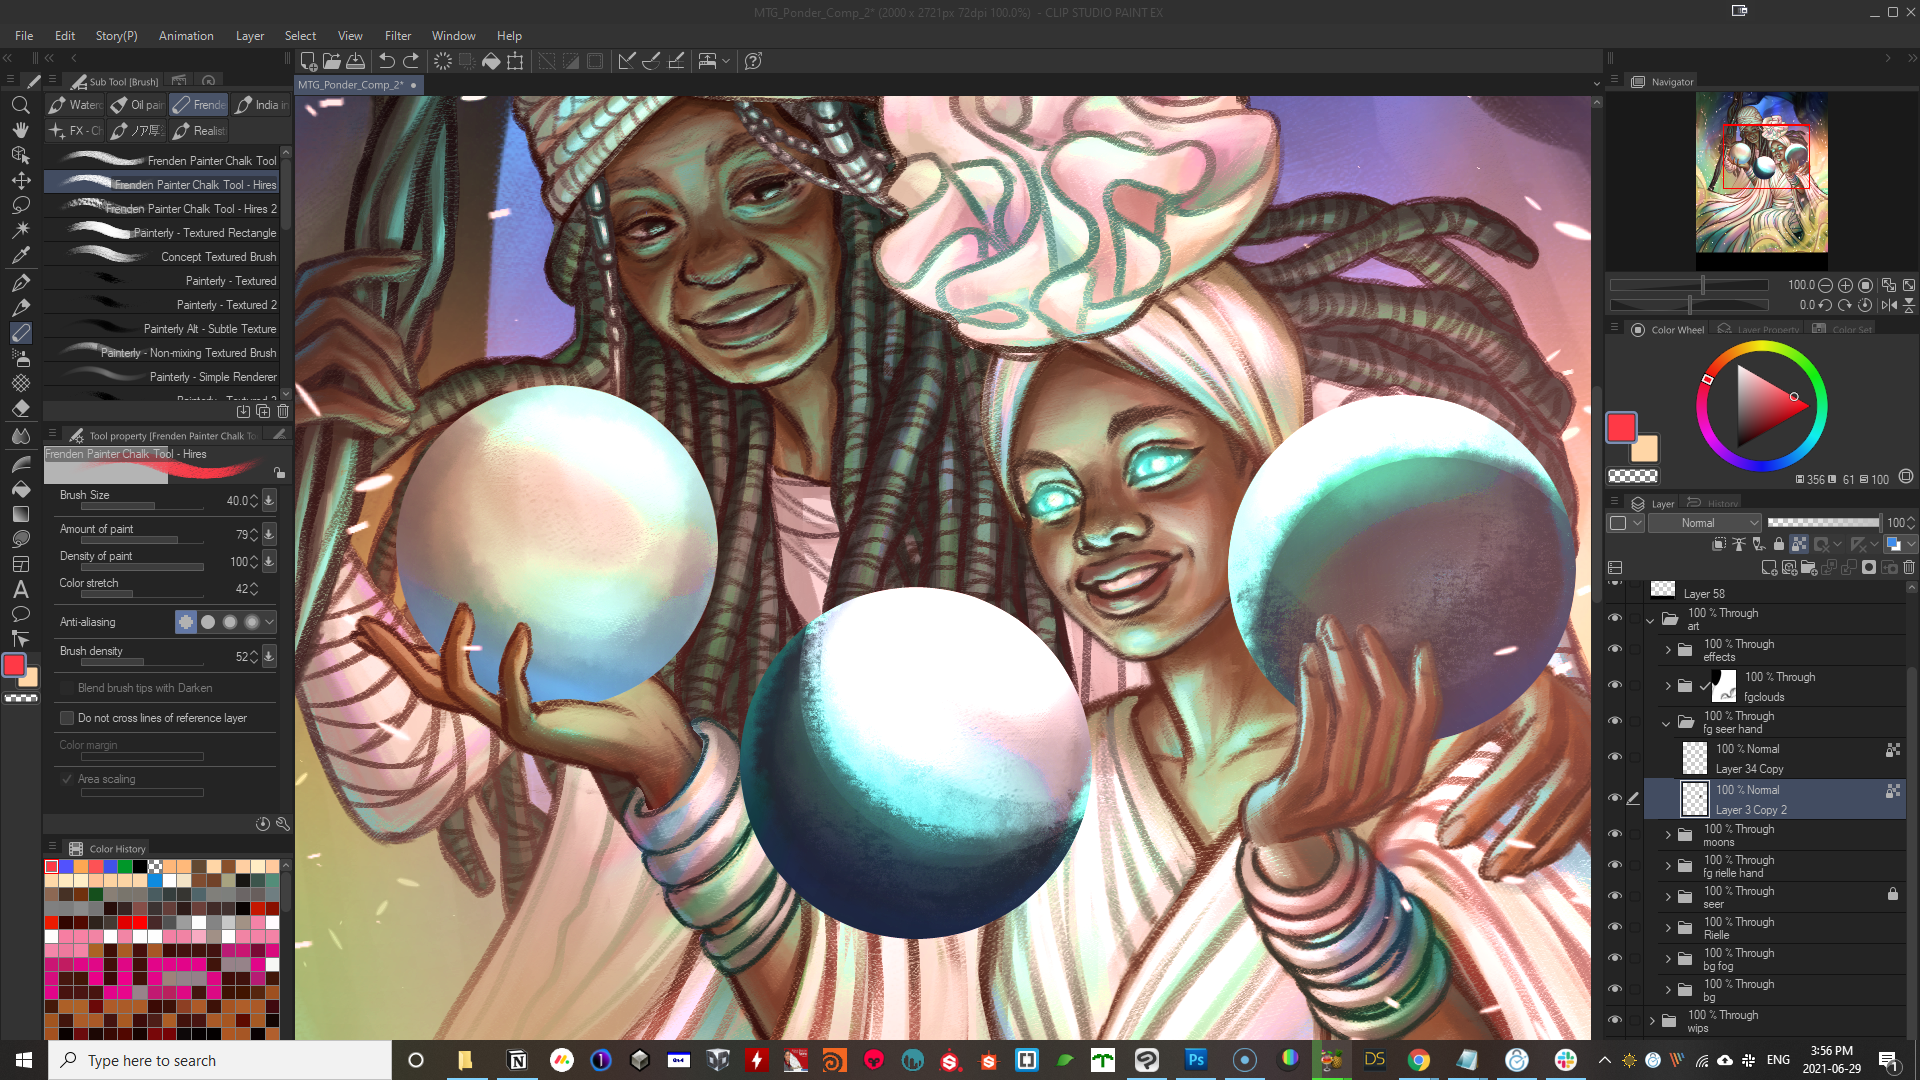Collapse the art folder
Screen dimensions: 1920x1080
(x=1650, y=620)
